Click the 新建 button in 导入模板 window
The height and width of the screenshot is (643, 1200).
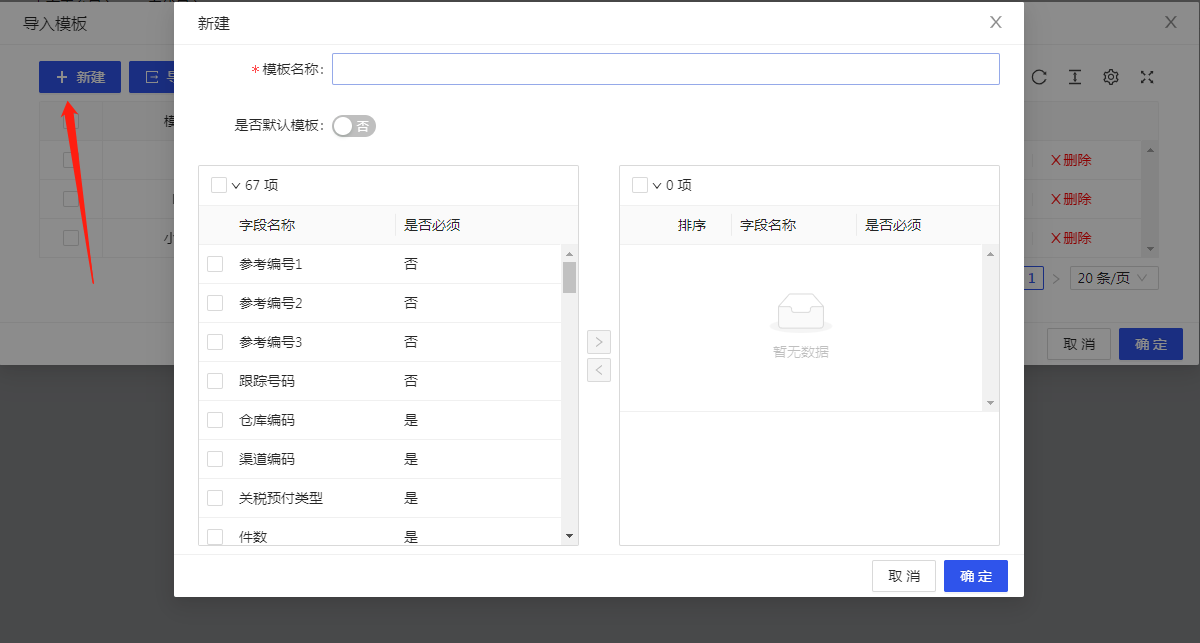point(80,77)
